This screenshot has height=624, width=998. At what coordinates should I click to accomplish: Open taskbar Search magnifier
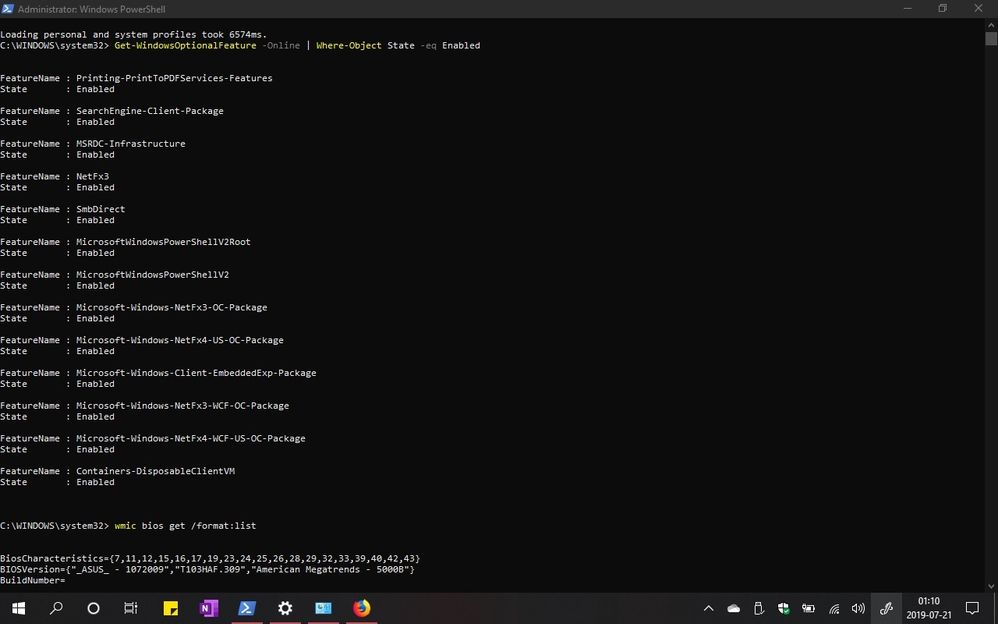[56, 608]
